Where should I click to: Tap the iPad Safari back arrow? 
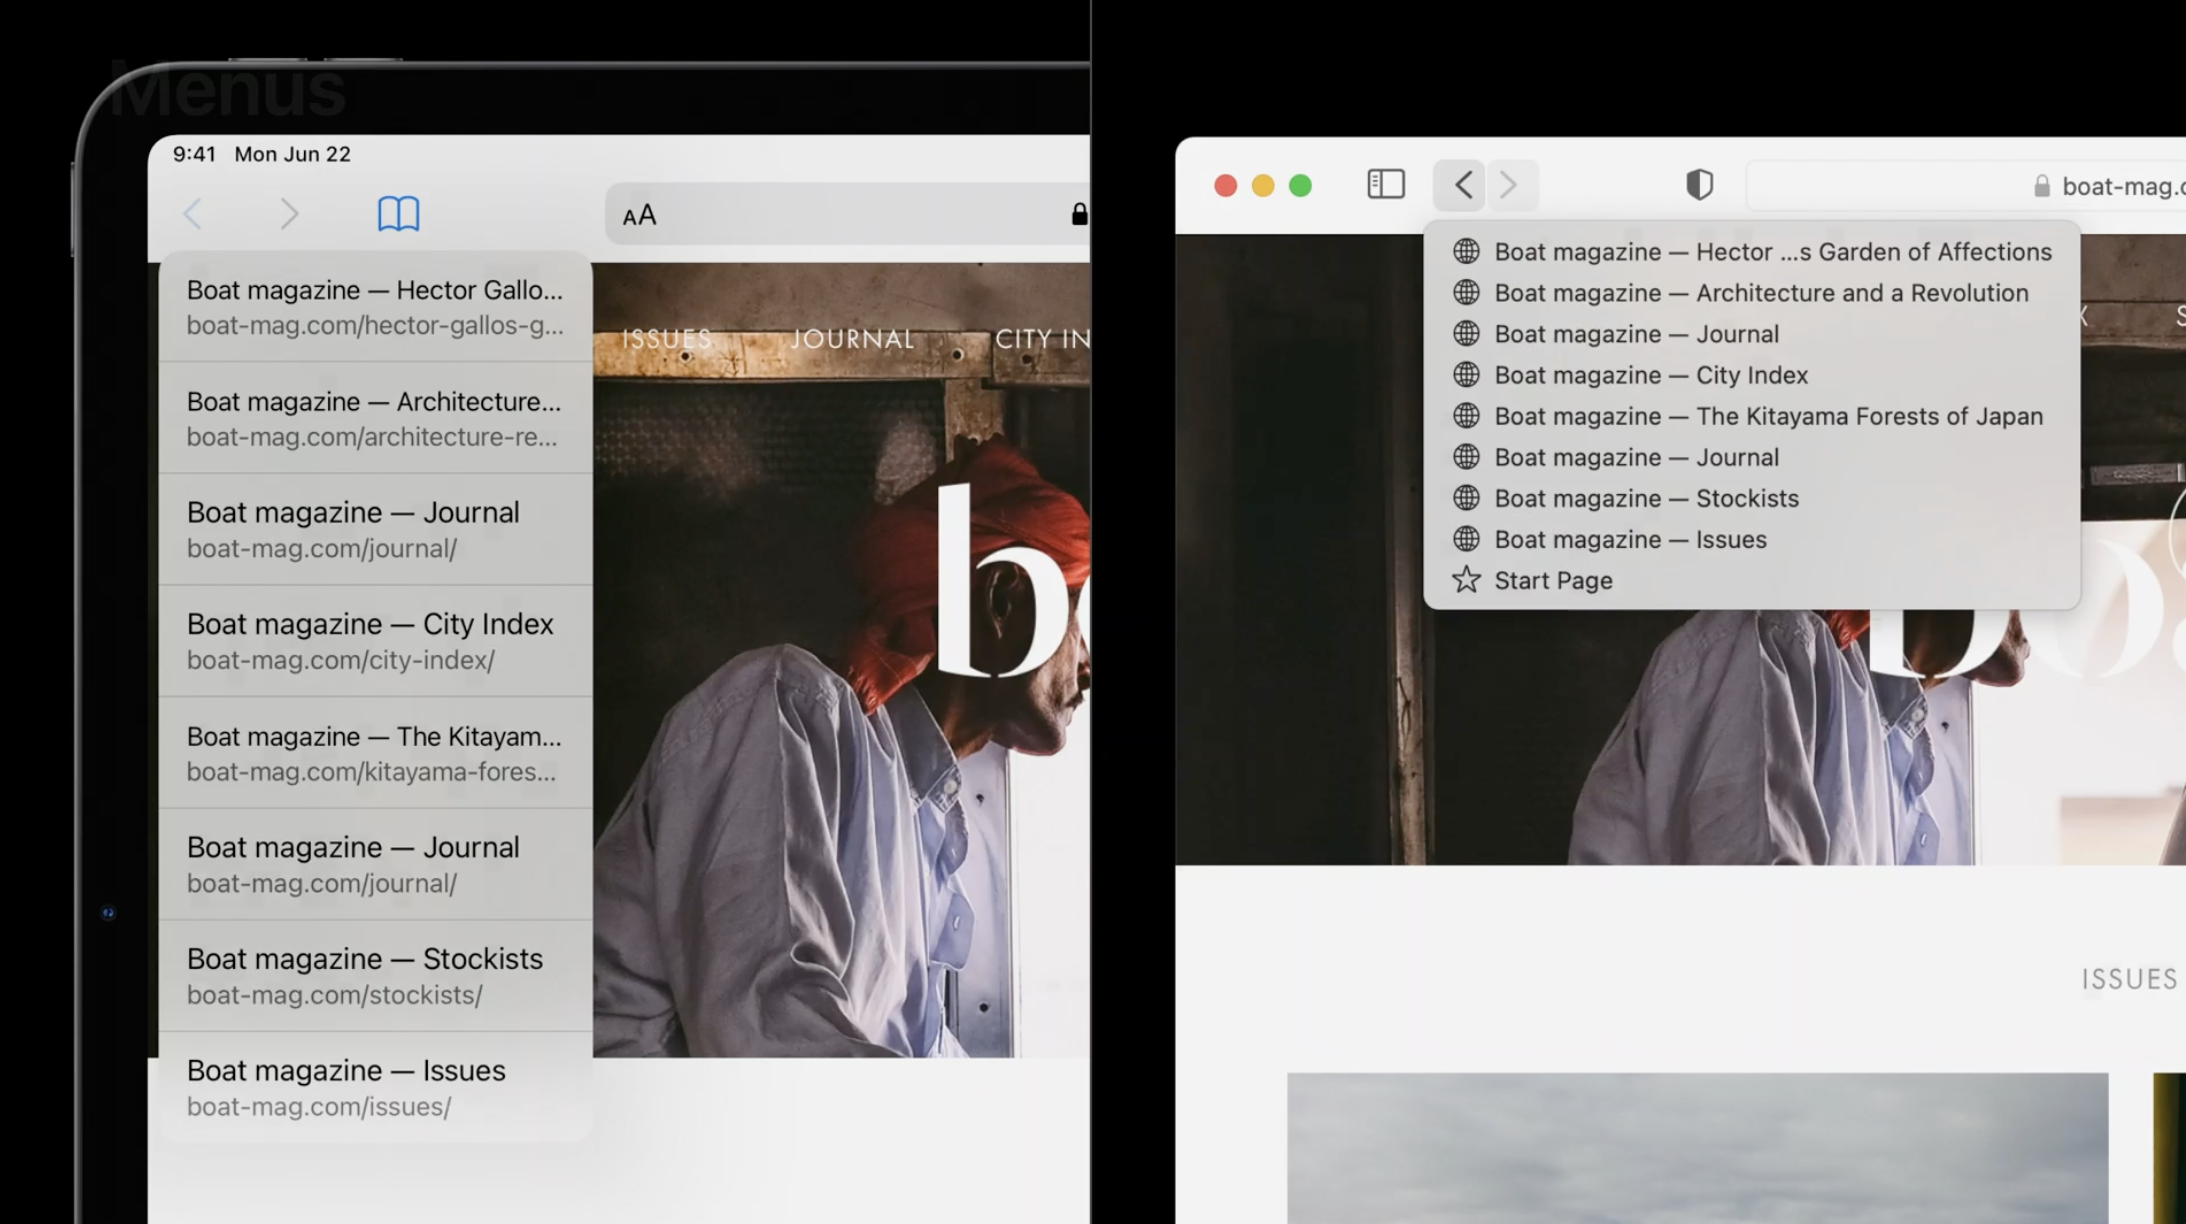pyautogui.click(x=193, y=214)
